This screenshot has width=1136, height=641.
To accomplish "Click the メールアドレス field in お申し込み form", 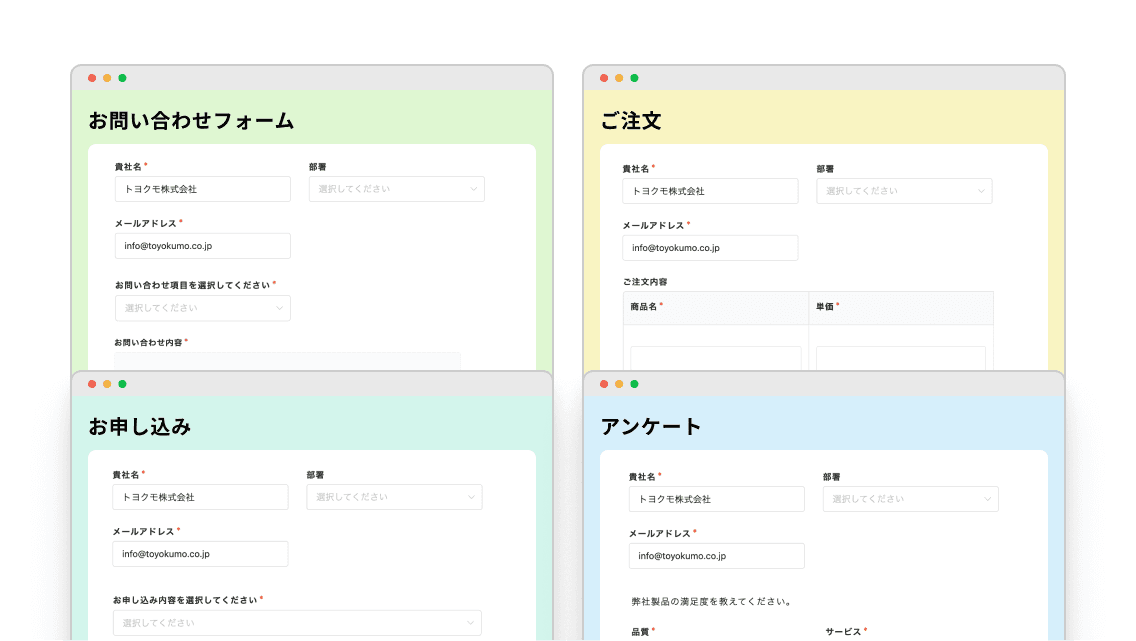I will tap(200, 554).
